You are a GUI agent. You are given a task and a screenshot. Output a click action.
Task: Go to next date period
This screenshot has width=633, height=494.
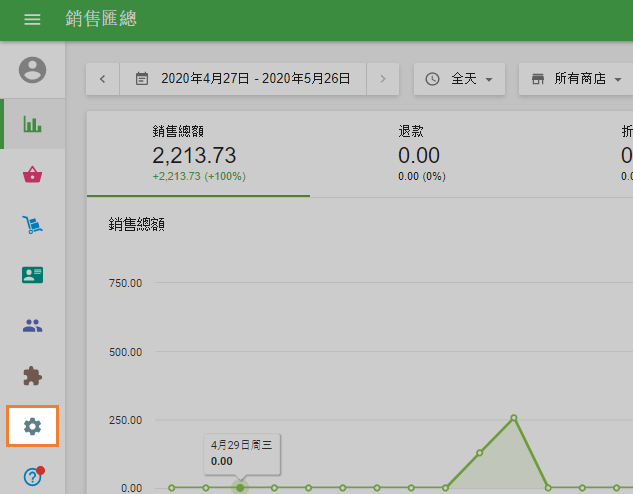coord(382,79)
